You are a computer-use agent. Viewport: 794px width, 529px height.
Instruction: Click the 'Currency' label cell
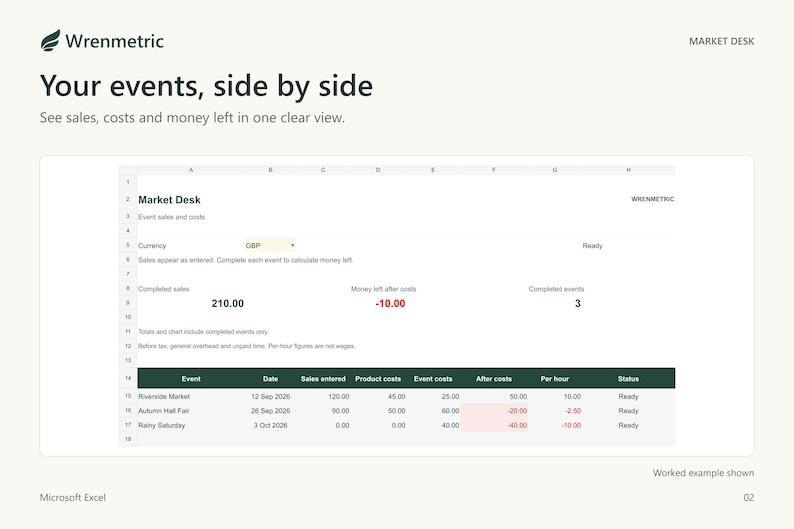click(152, 246)
